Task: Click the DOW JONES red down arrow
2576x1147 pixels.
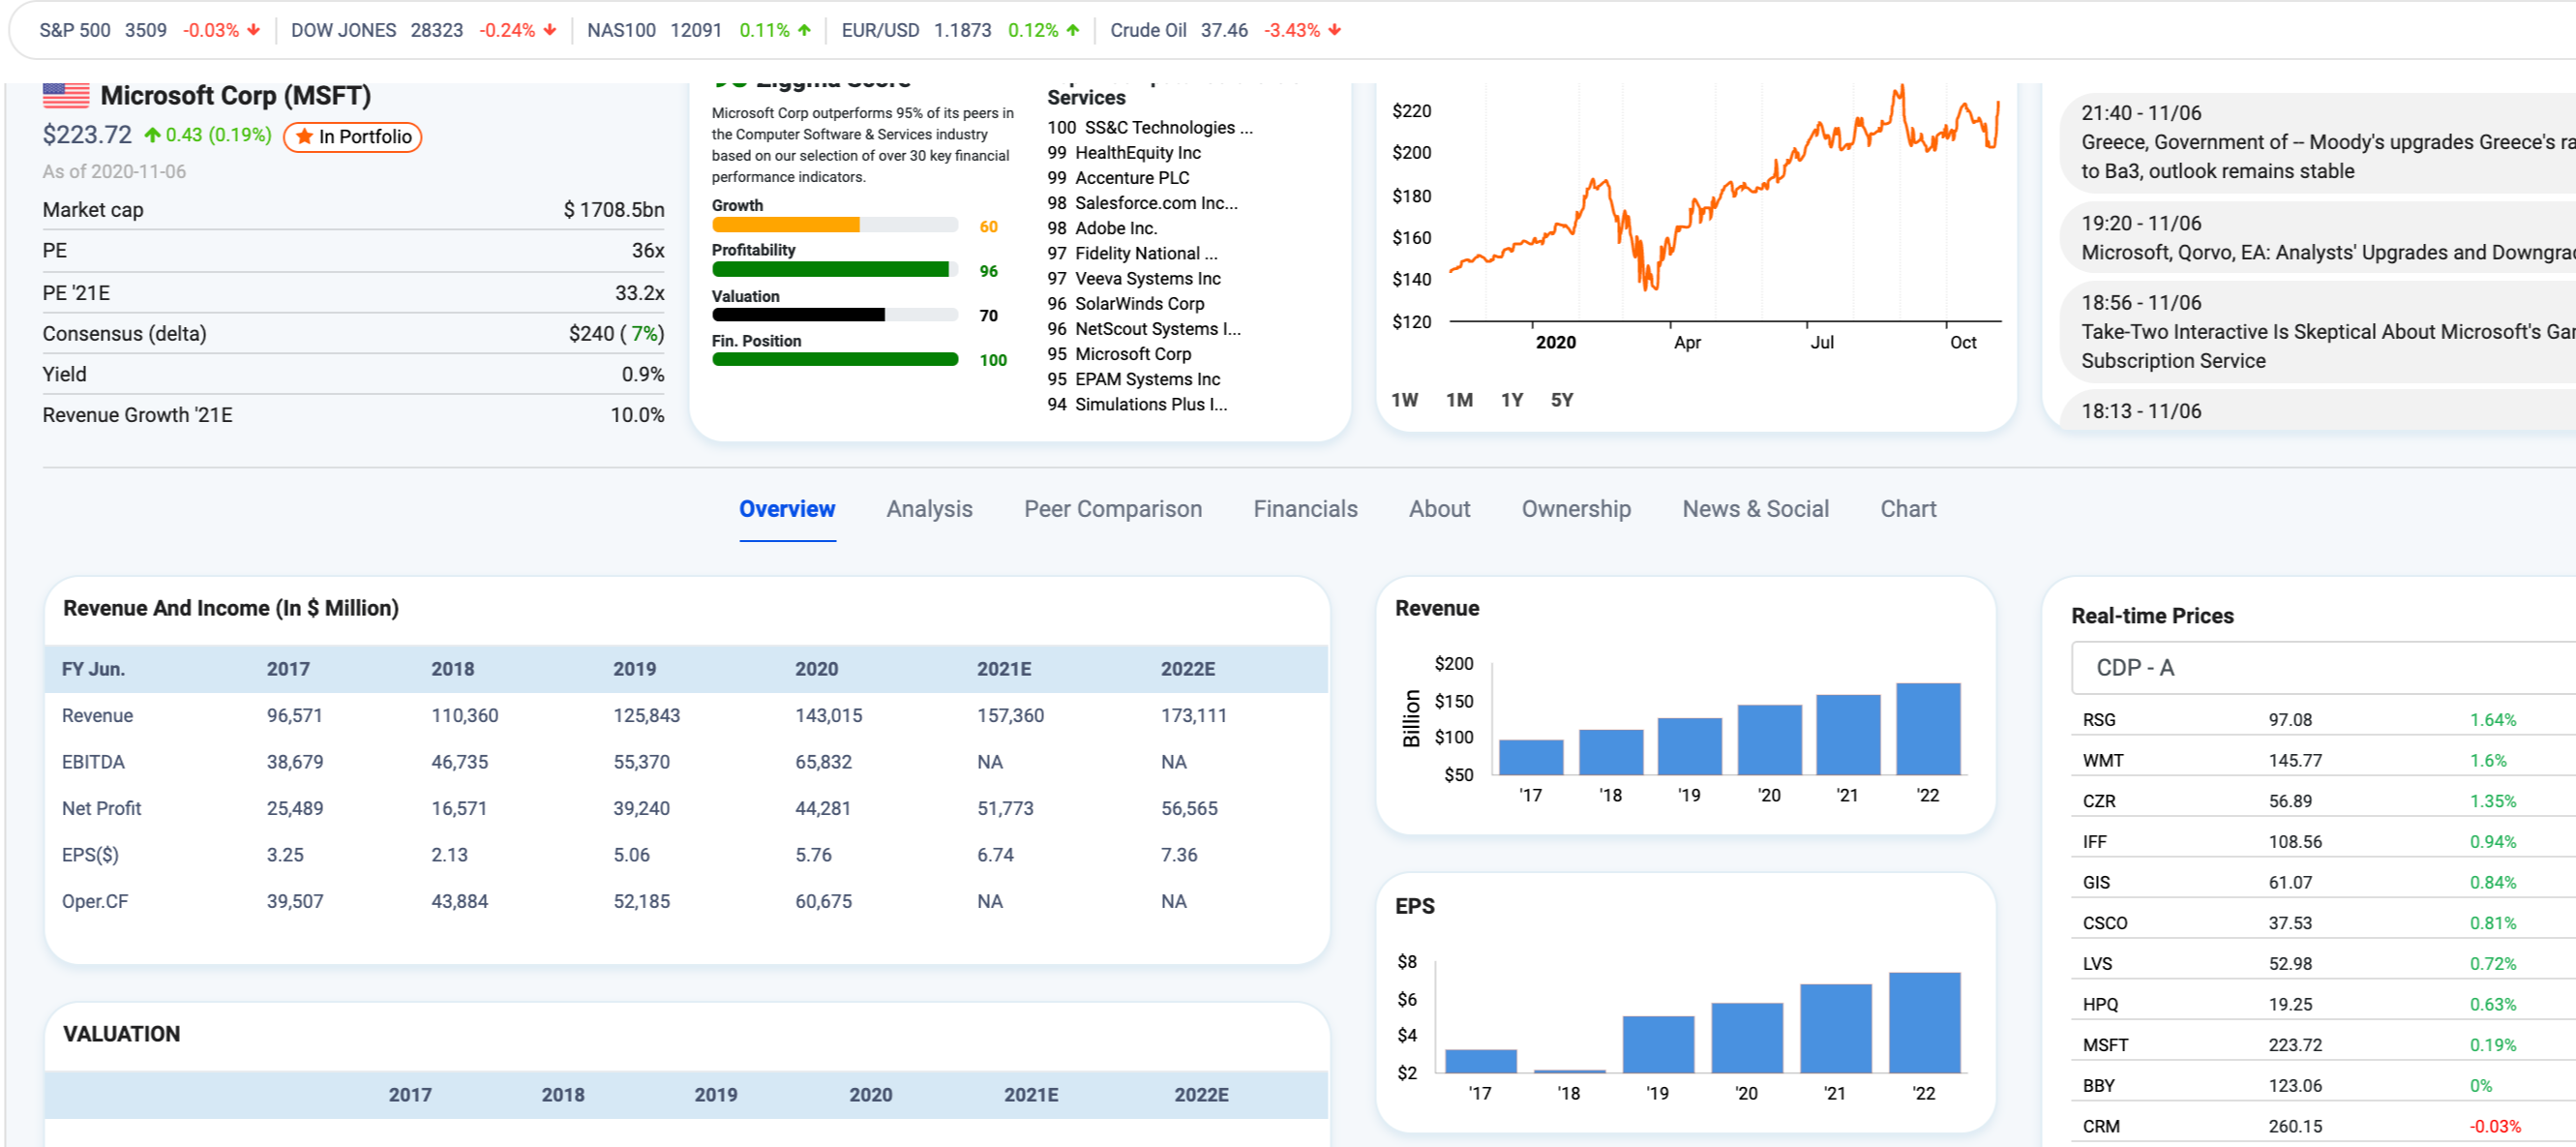Action: point(550,30)
